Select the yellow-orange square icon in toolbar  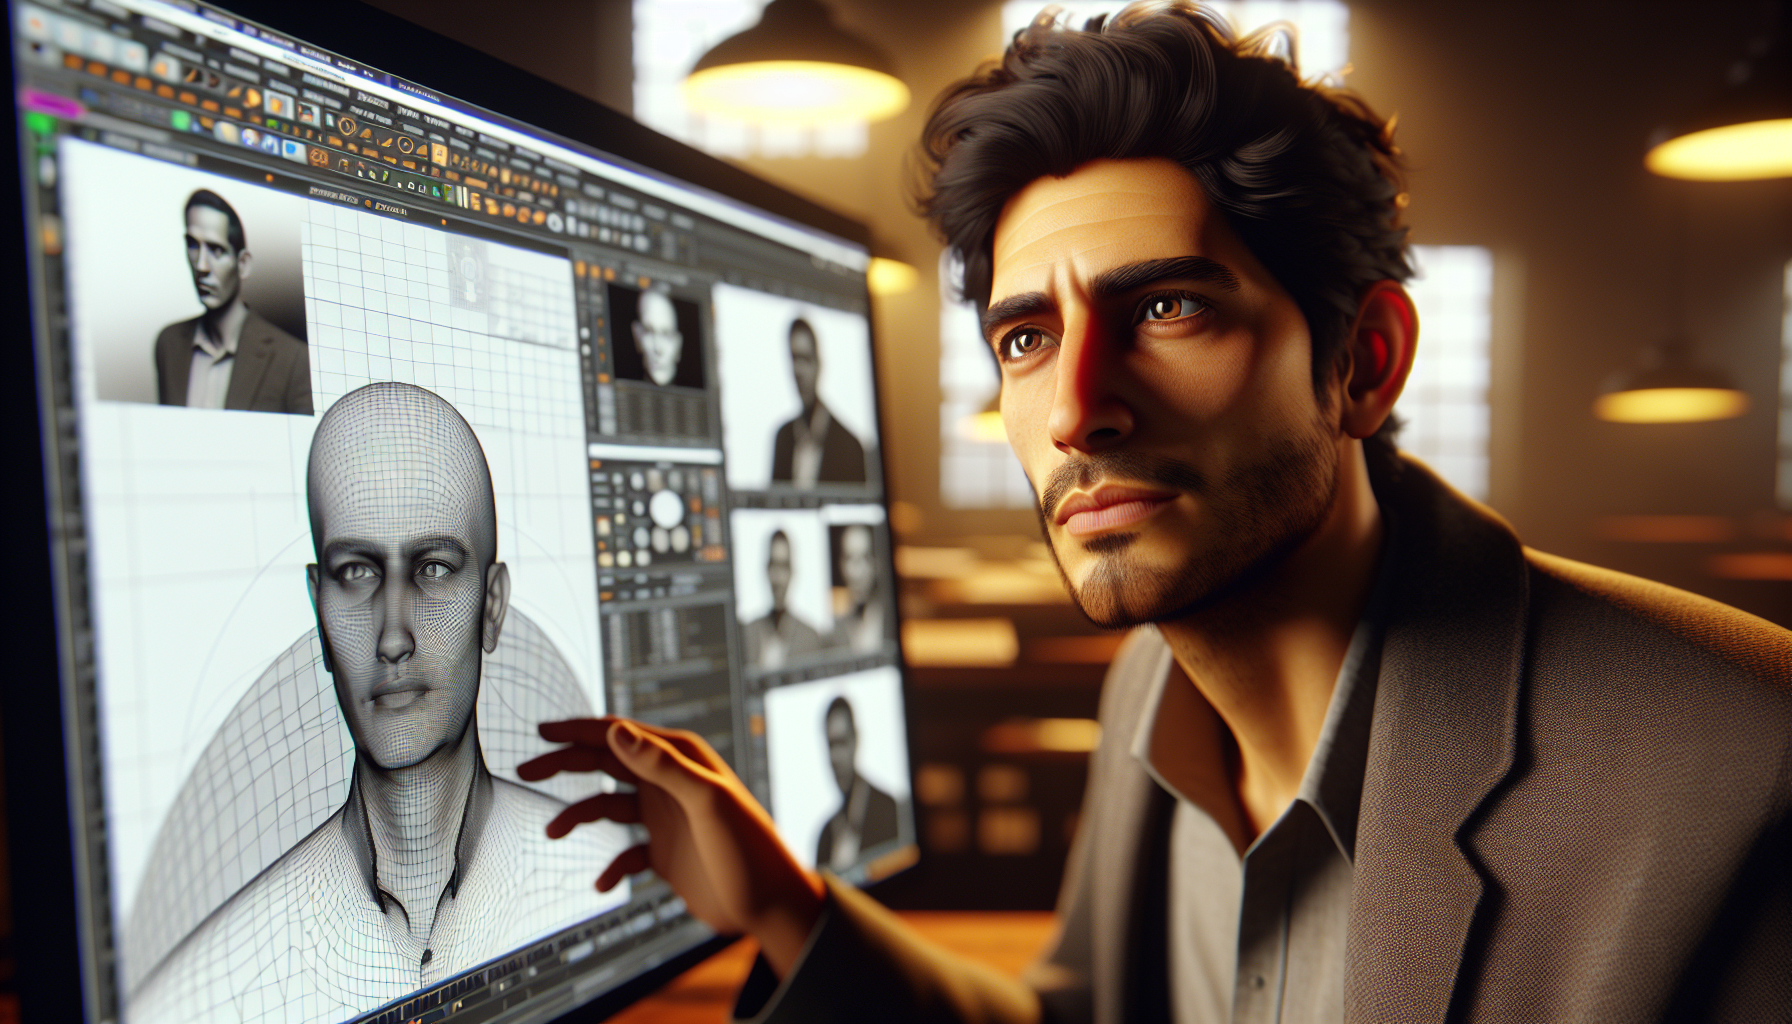pyautogui.click(x=438, y=154)
